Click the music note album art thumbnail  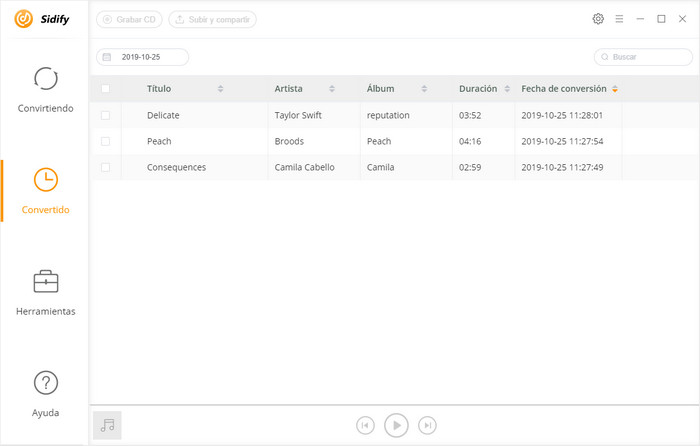pyautogui.click(x=107, y=425)
